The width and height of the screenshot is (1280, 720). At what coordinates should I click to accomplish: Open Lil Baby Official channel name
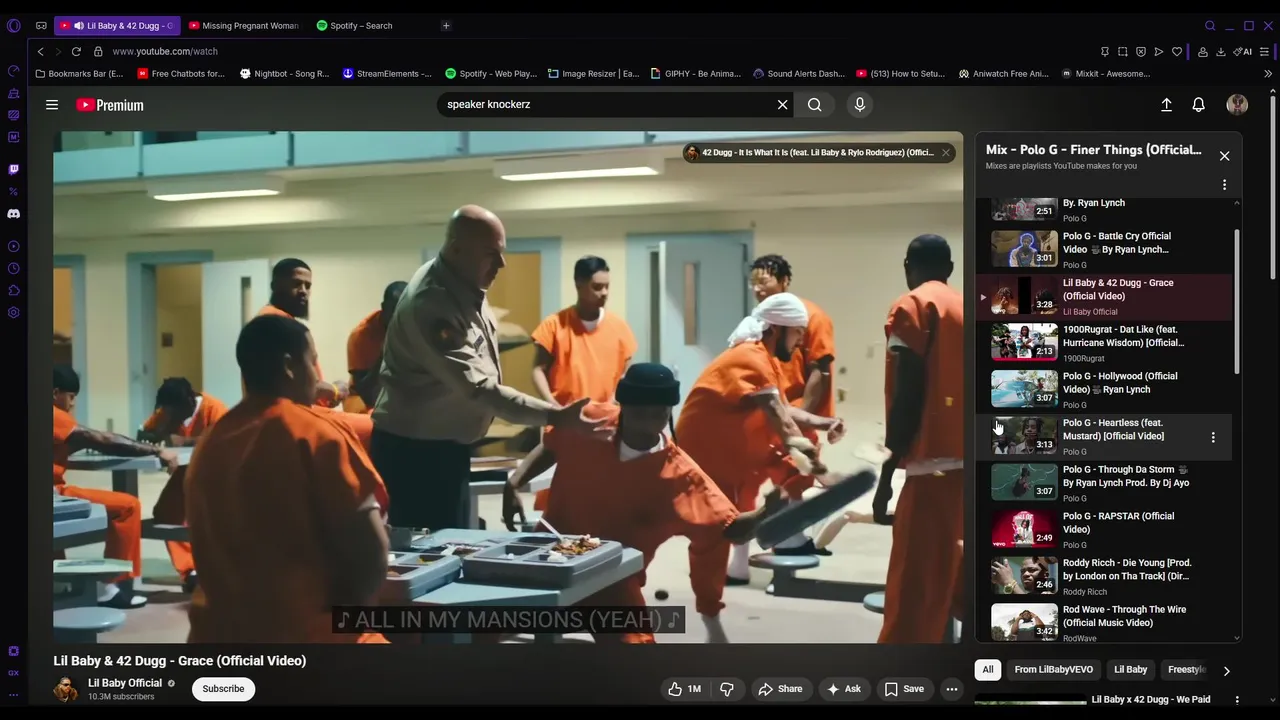125,683
